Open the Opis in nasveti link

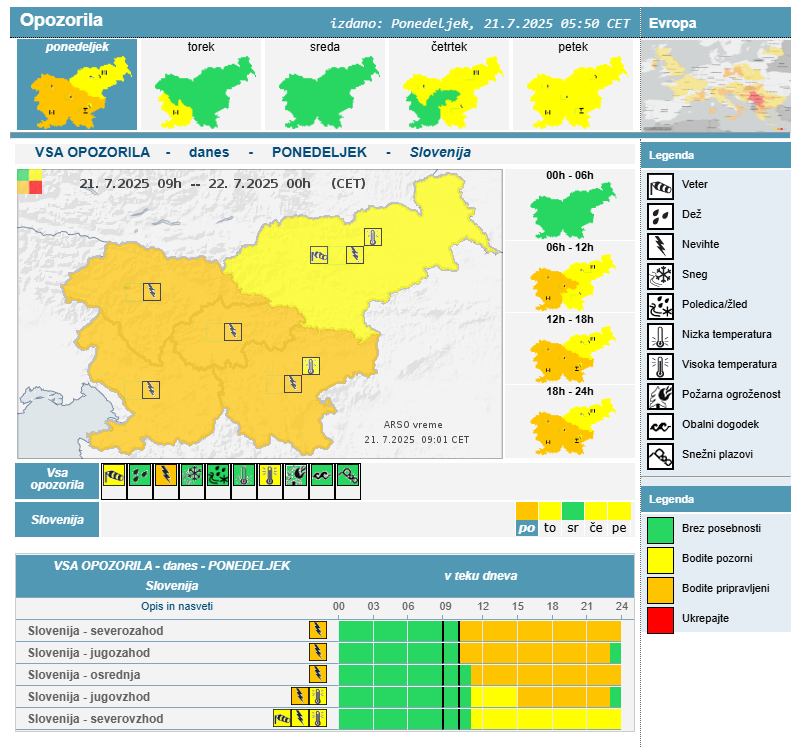[x=177, y=606]
